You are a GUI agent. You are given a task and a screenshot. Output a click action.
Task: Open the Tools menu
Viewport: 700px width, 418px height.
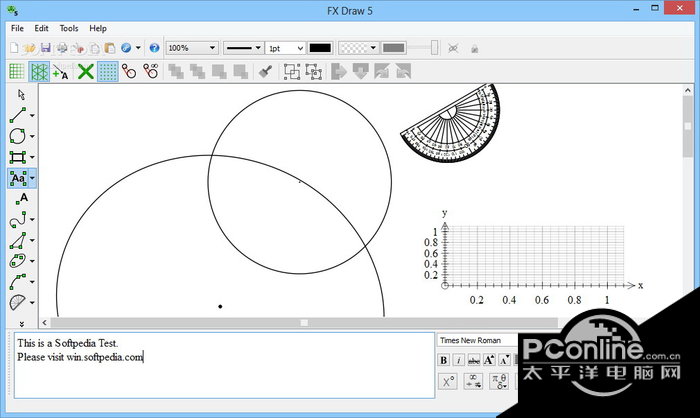(68, 28)
